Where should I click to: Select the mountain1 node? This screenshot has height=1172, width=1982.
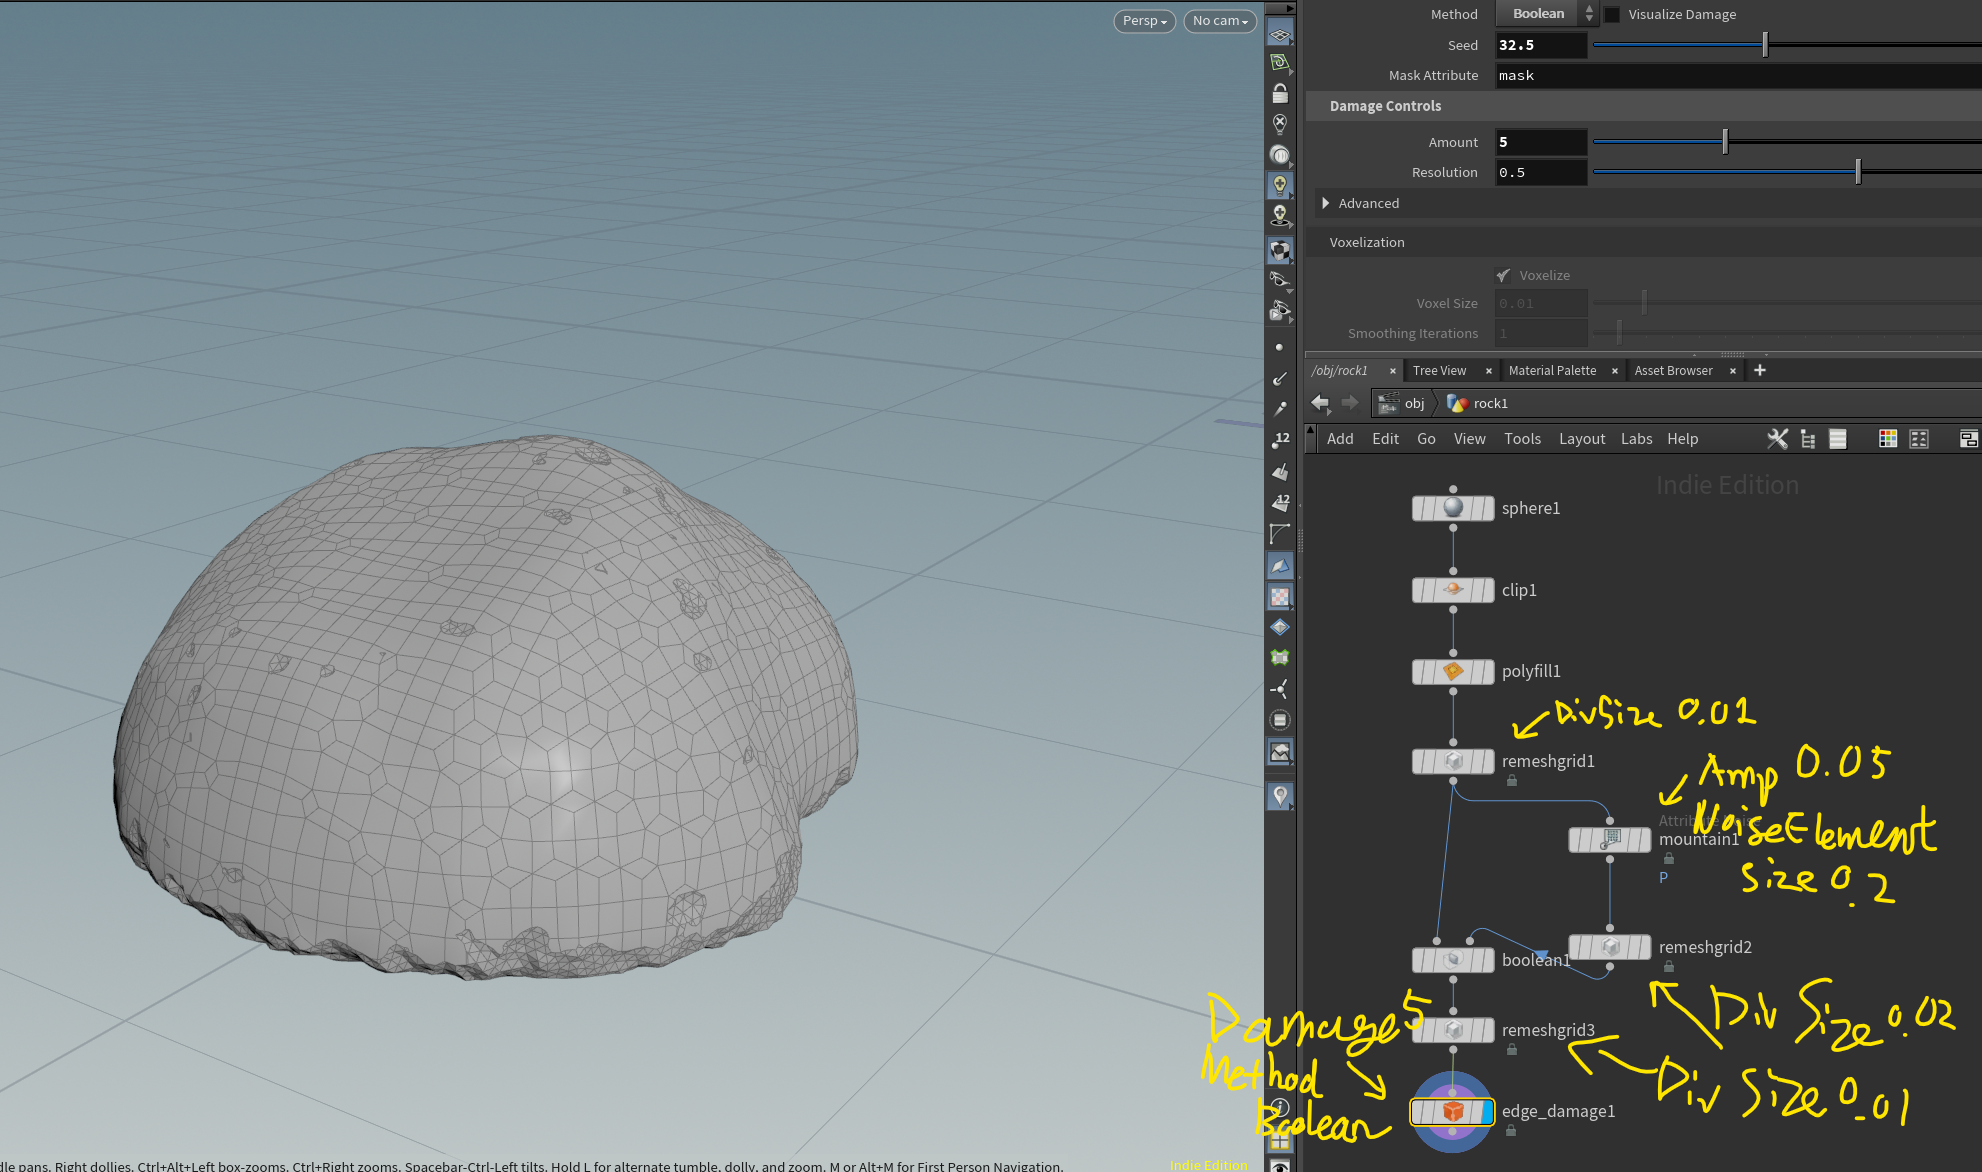[x=1610, y=840]
